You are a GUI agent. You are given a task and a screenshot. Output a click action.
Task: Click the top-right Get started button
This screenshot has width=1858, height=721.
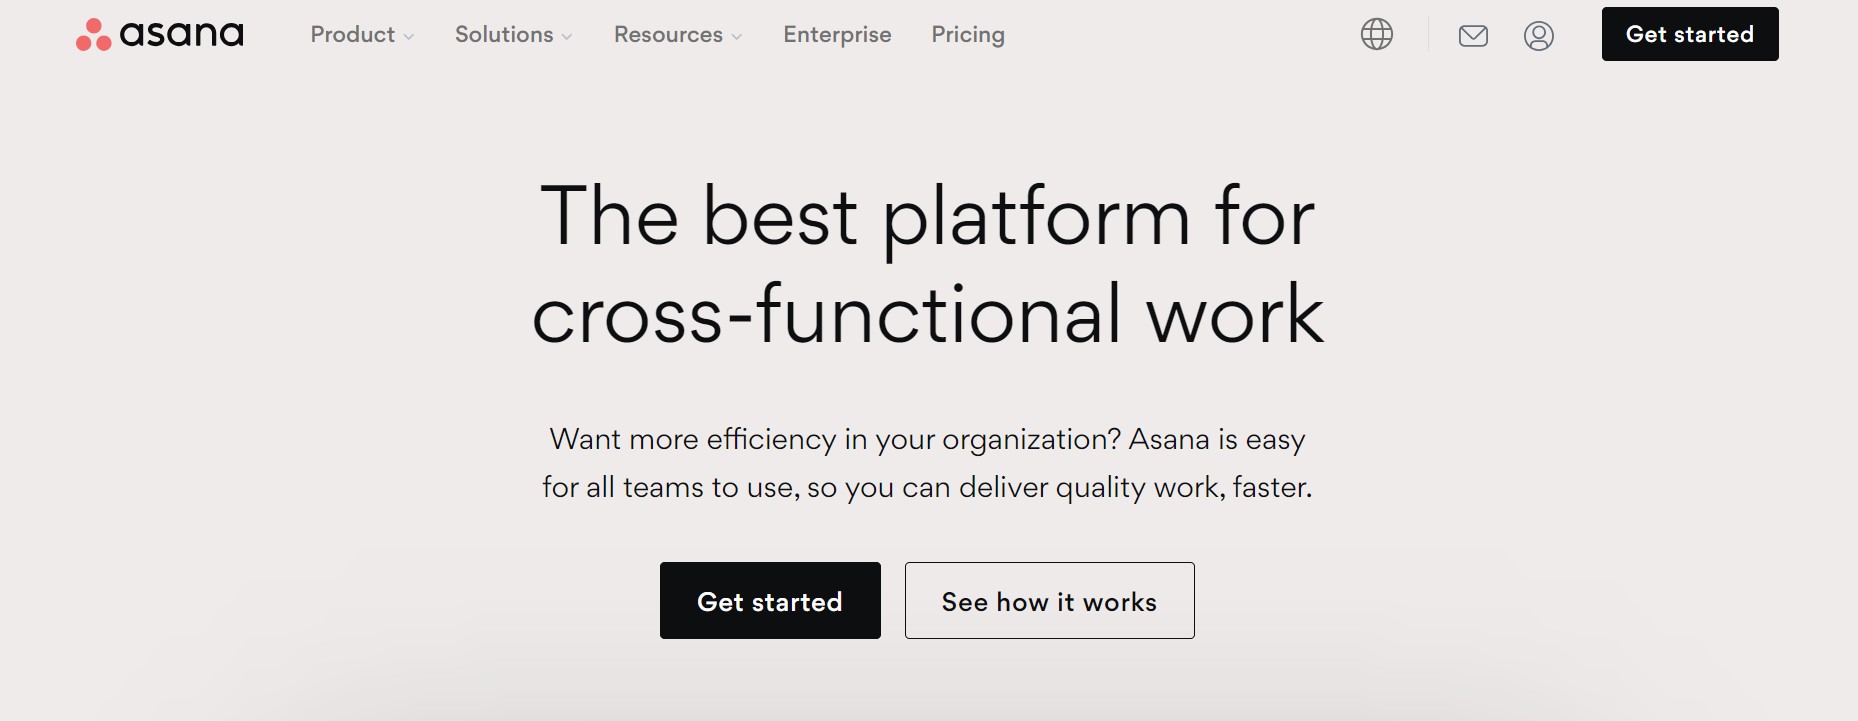(x=1689, y=33)
